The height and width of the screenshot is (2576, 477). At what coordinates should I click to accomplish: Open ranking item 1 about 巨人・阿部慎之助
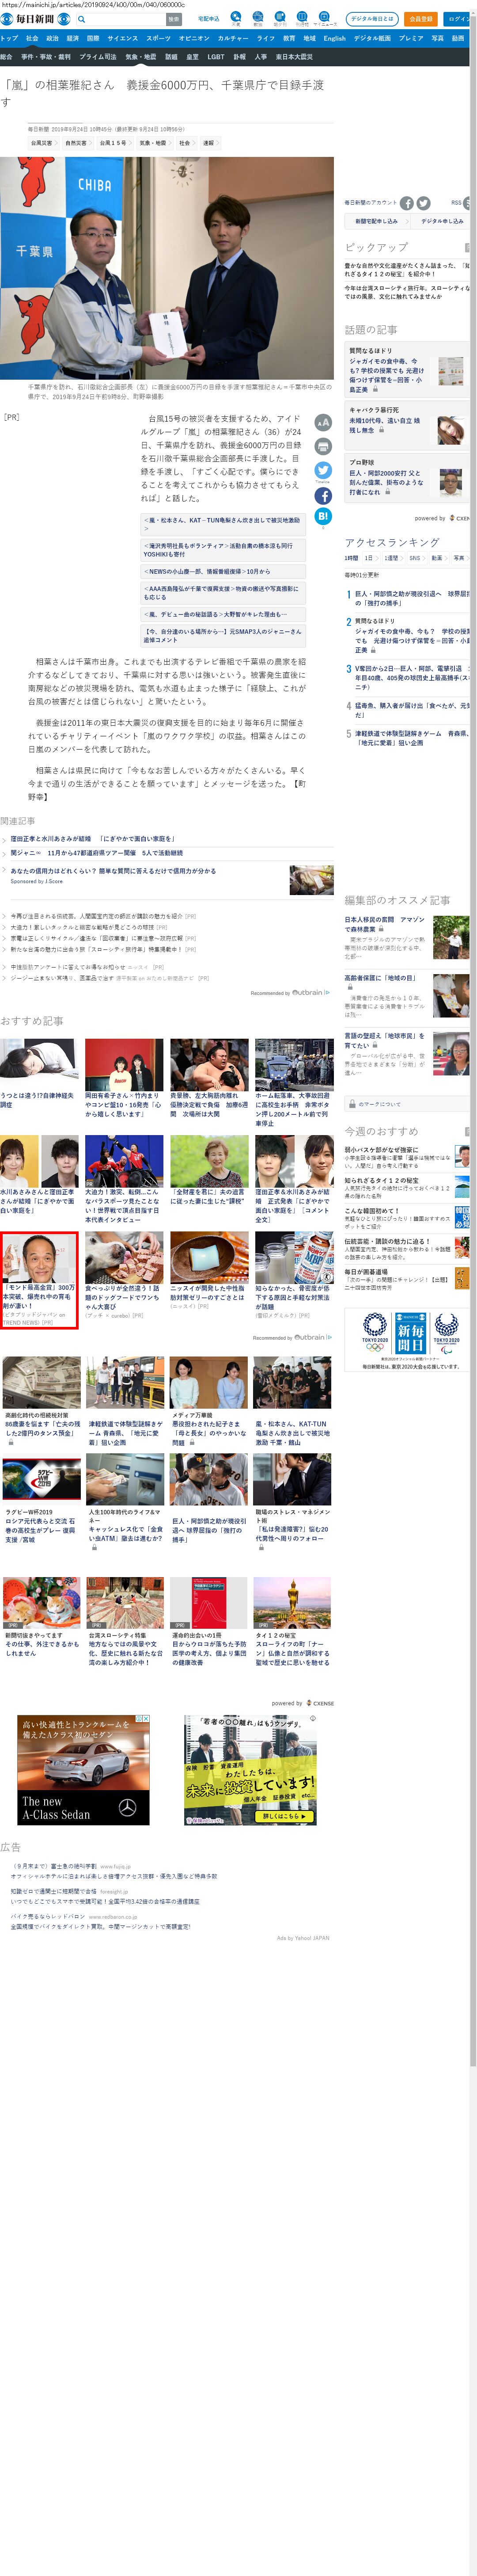[x=411, y=598]
